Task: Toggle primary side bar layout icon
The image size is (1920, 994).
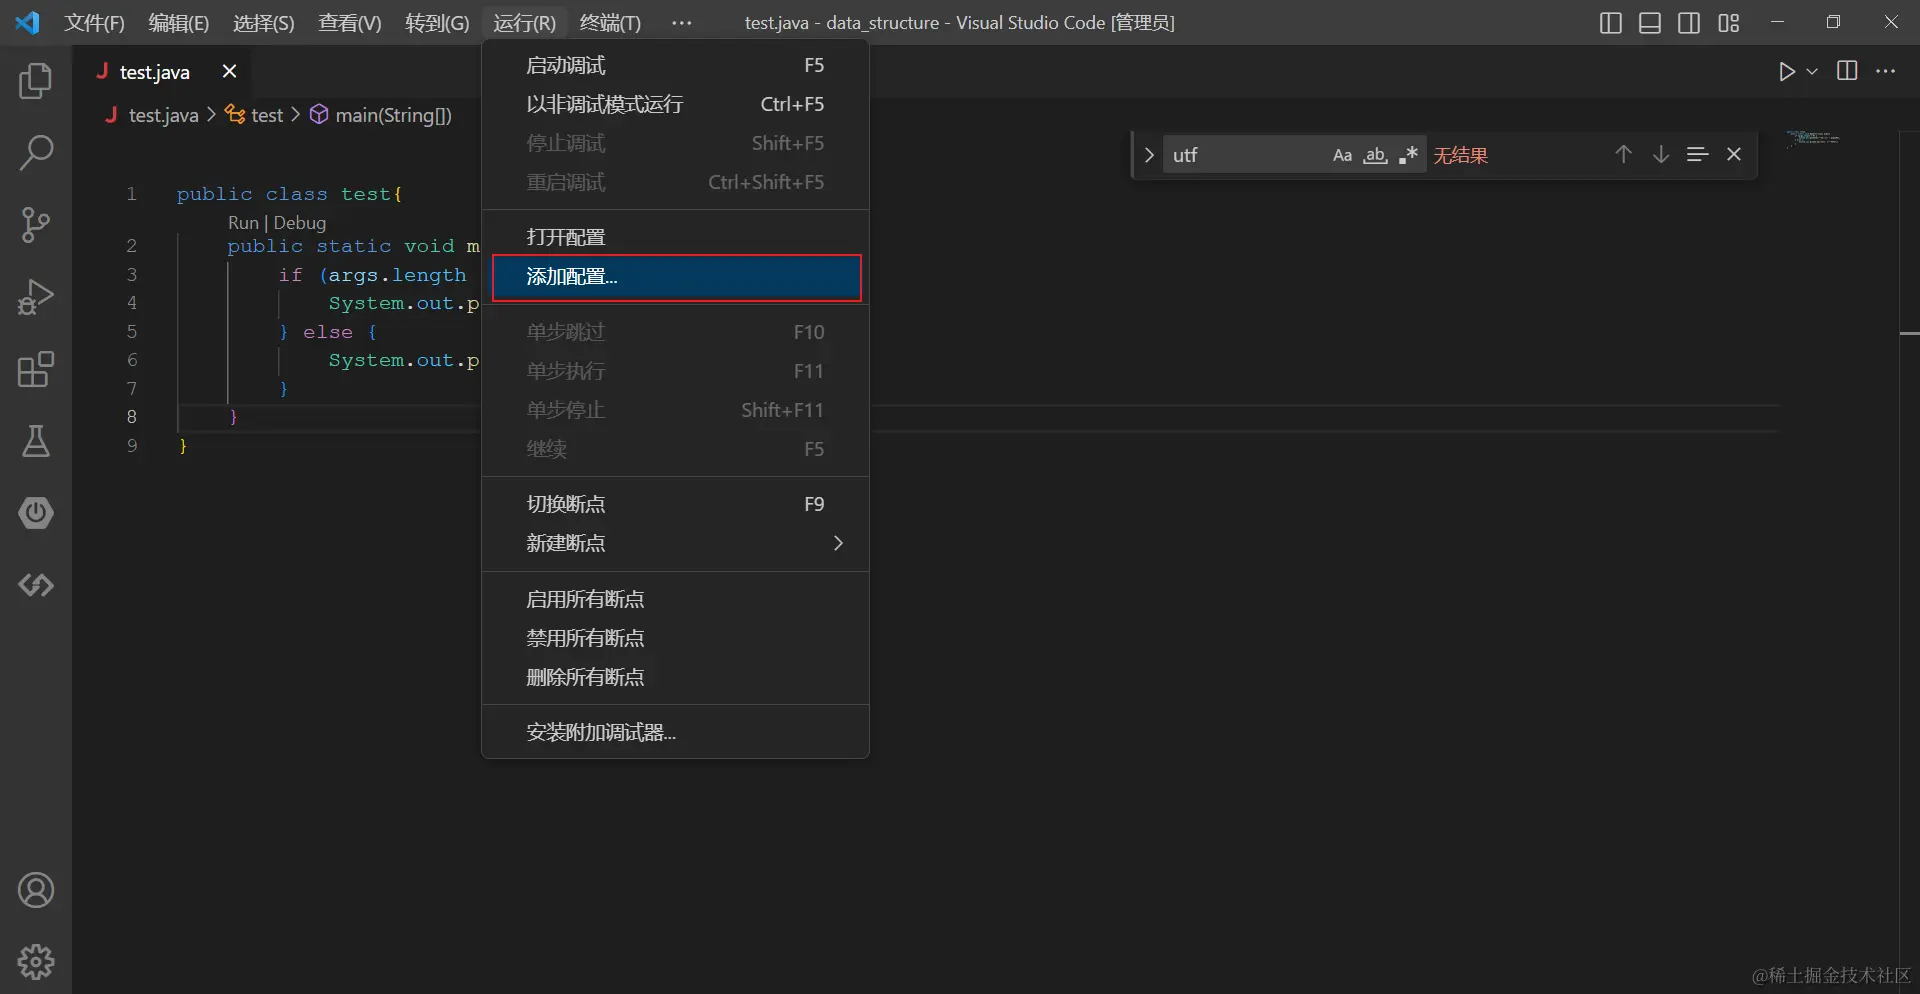Action: 1610,23
